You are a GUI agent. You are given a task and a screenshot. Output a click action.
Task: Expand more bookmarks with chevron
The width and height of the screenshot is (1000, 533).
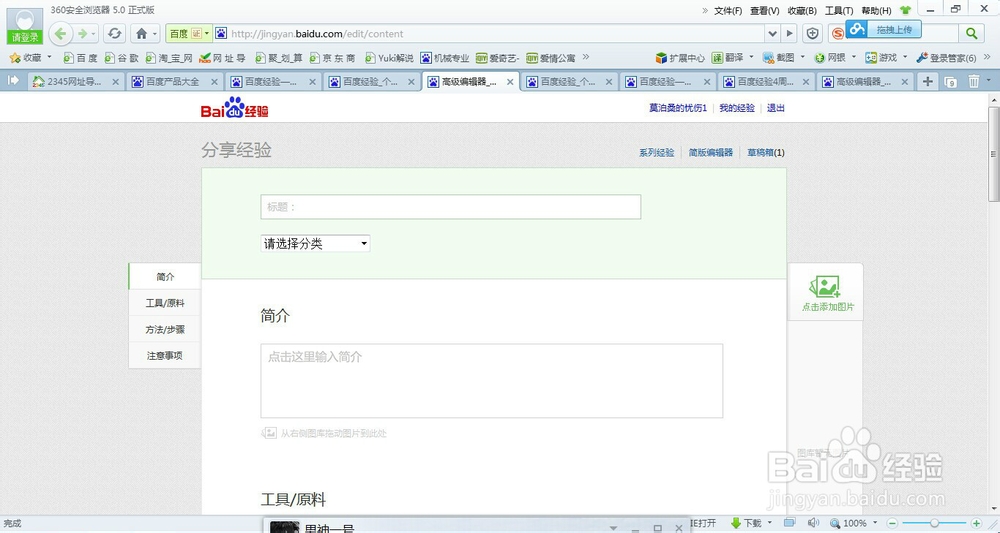[x=585, y=57]
